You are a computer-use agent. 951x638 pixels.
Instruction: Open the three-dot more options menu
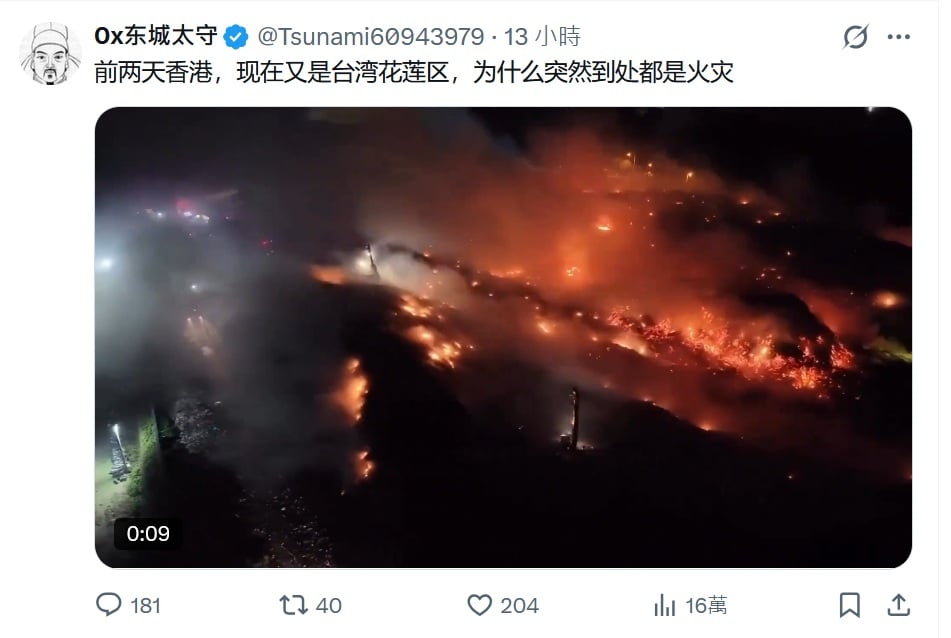click(898, 37)
